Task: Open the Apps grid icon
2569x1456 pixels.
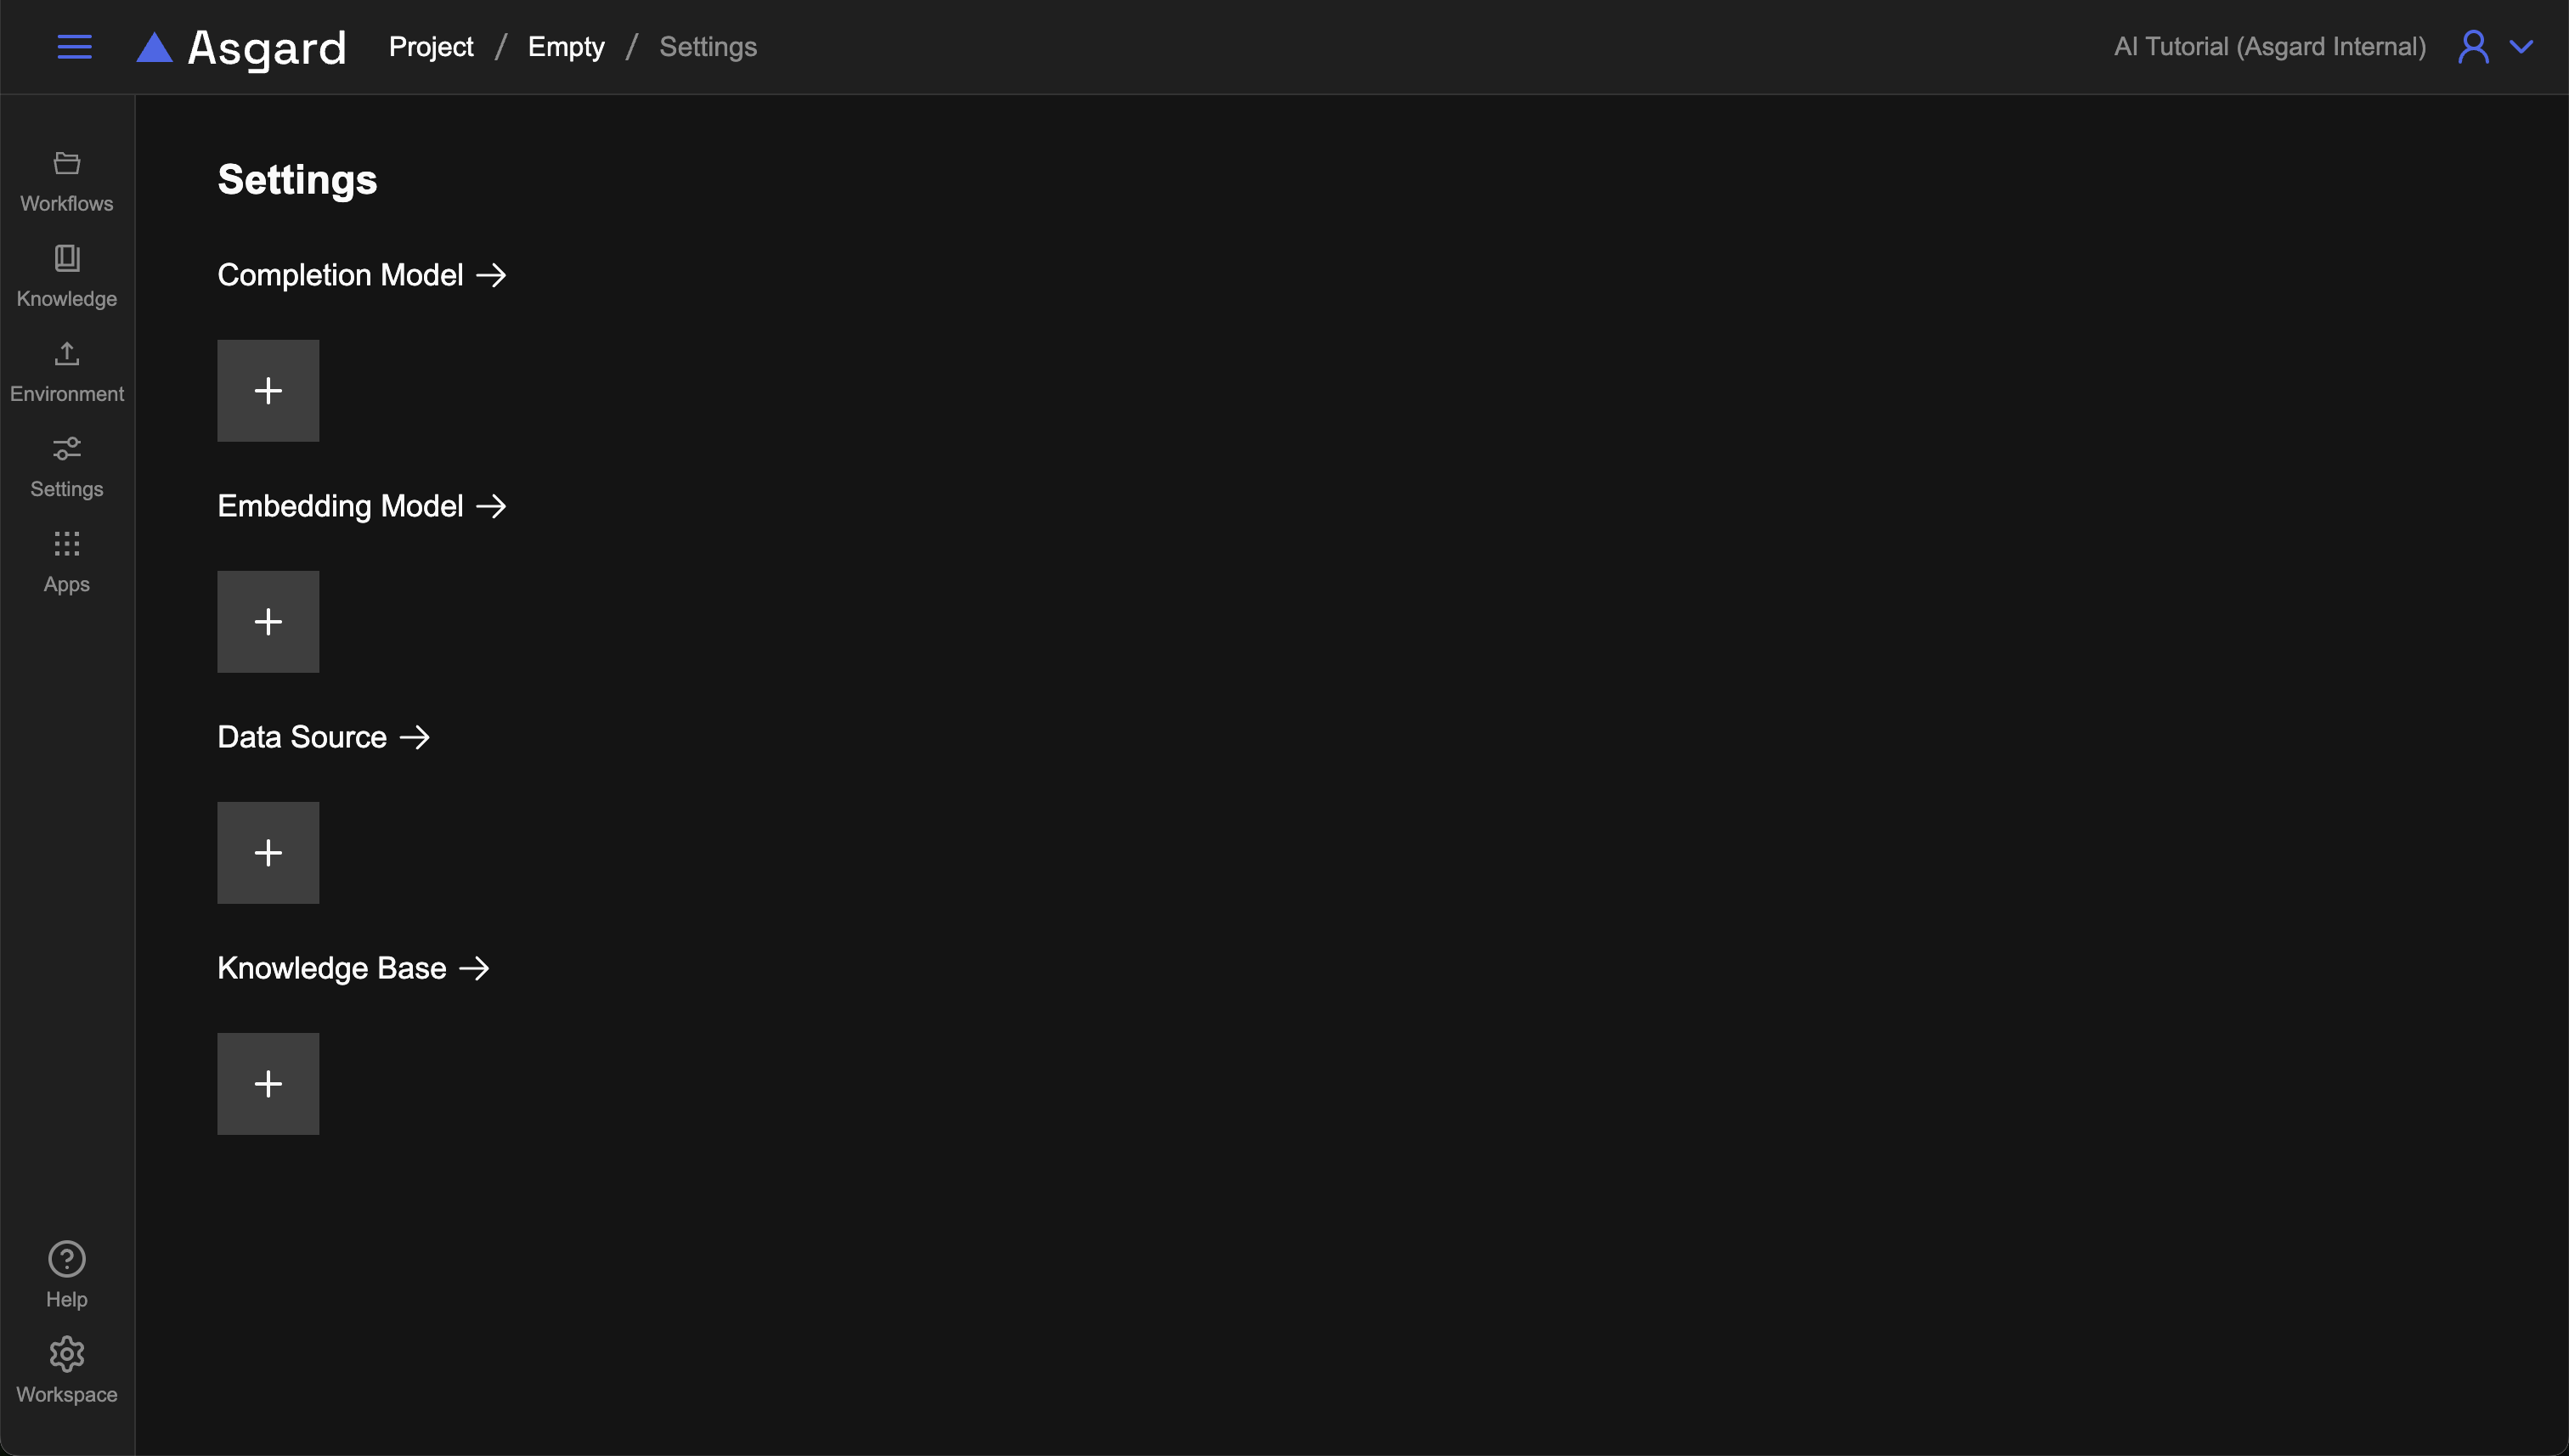Action: (x=67, y=561)
